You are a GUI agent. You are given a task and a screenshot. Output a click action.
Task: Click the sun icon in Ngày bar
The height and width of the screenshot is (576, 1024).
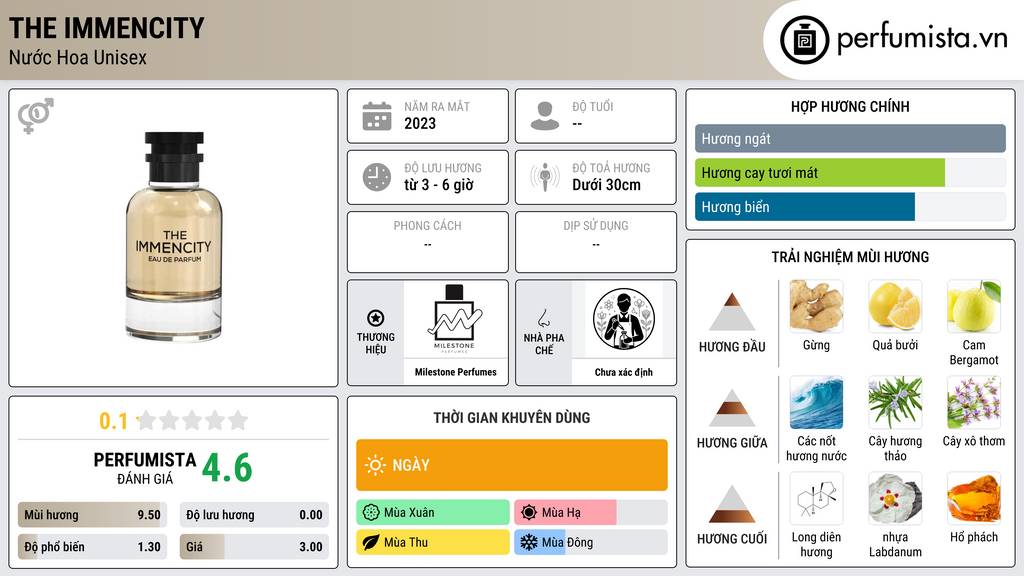(x=376, y=465)
